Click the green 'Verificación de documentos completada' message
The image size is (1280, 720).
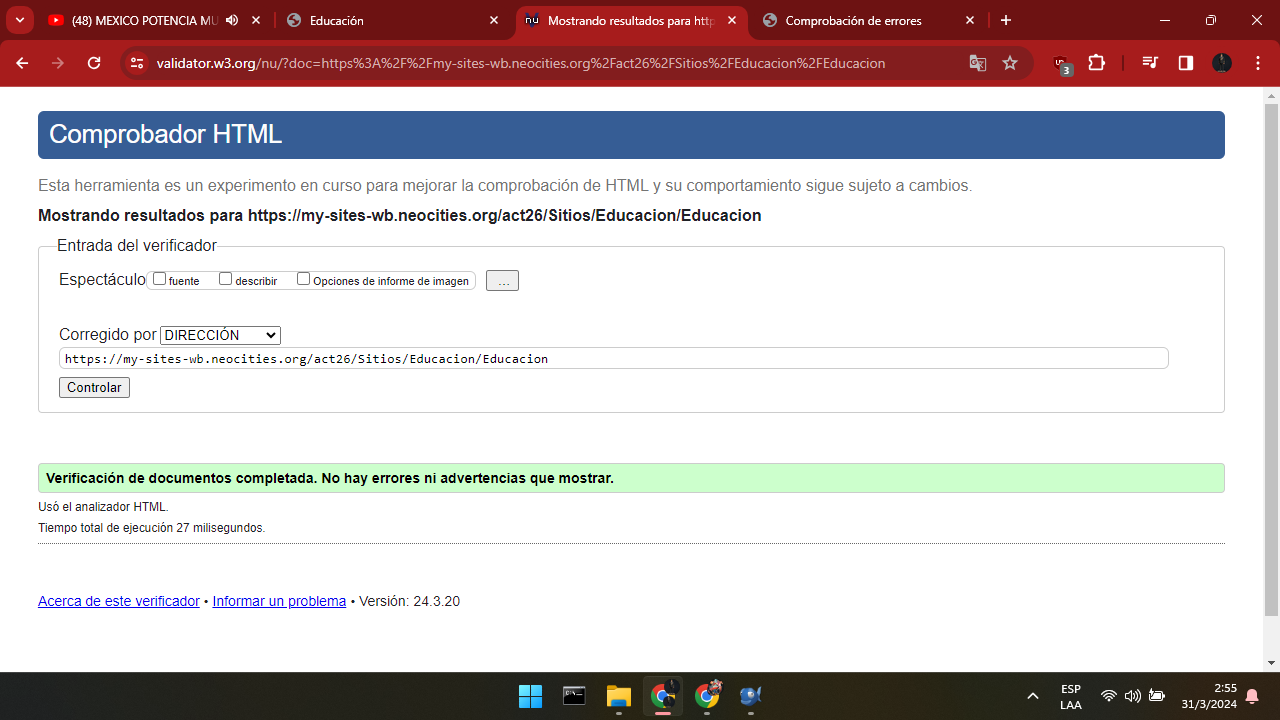[x=631, y=478]
